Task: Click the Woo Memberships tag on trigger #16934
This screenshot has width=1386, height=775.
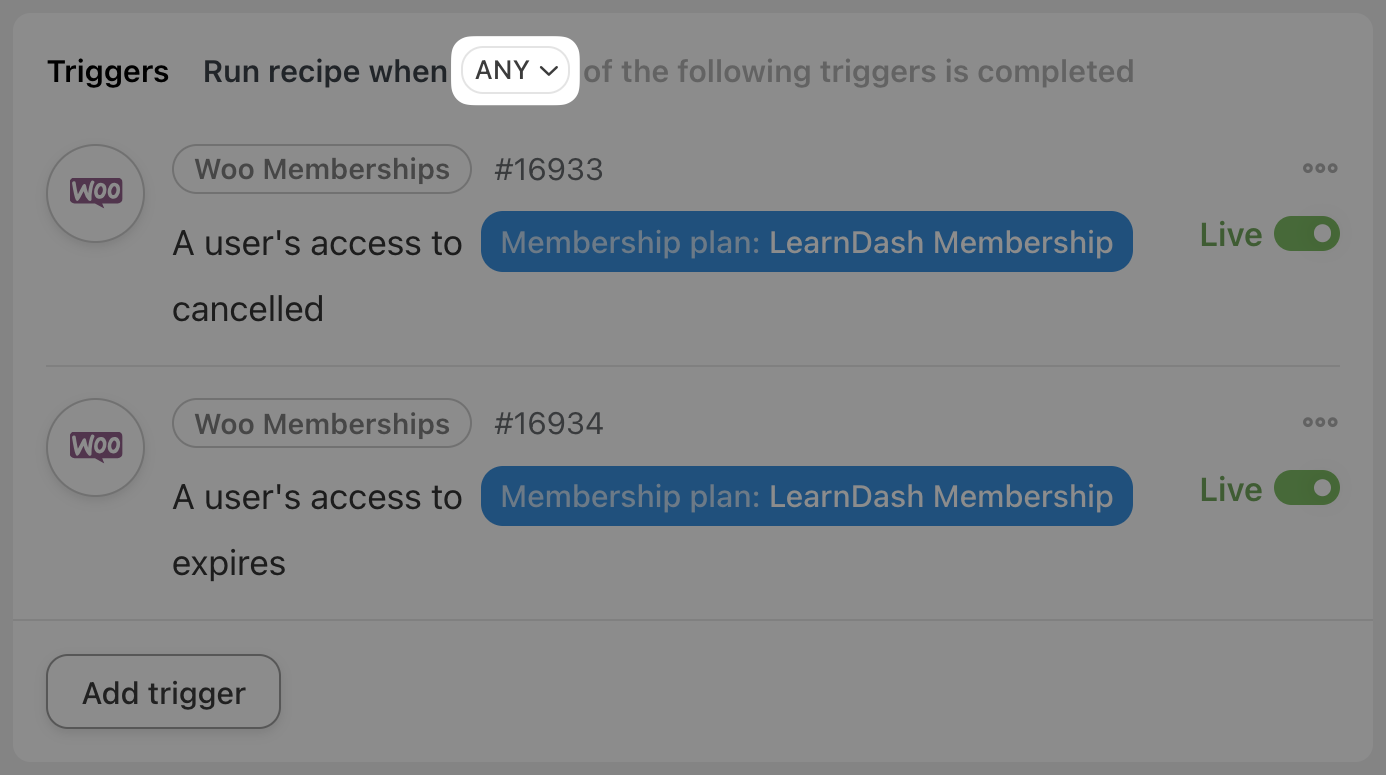Action: point(322,424)
